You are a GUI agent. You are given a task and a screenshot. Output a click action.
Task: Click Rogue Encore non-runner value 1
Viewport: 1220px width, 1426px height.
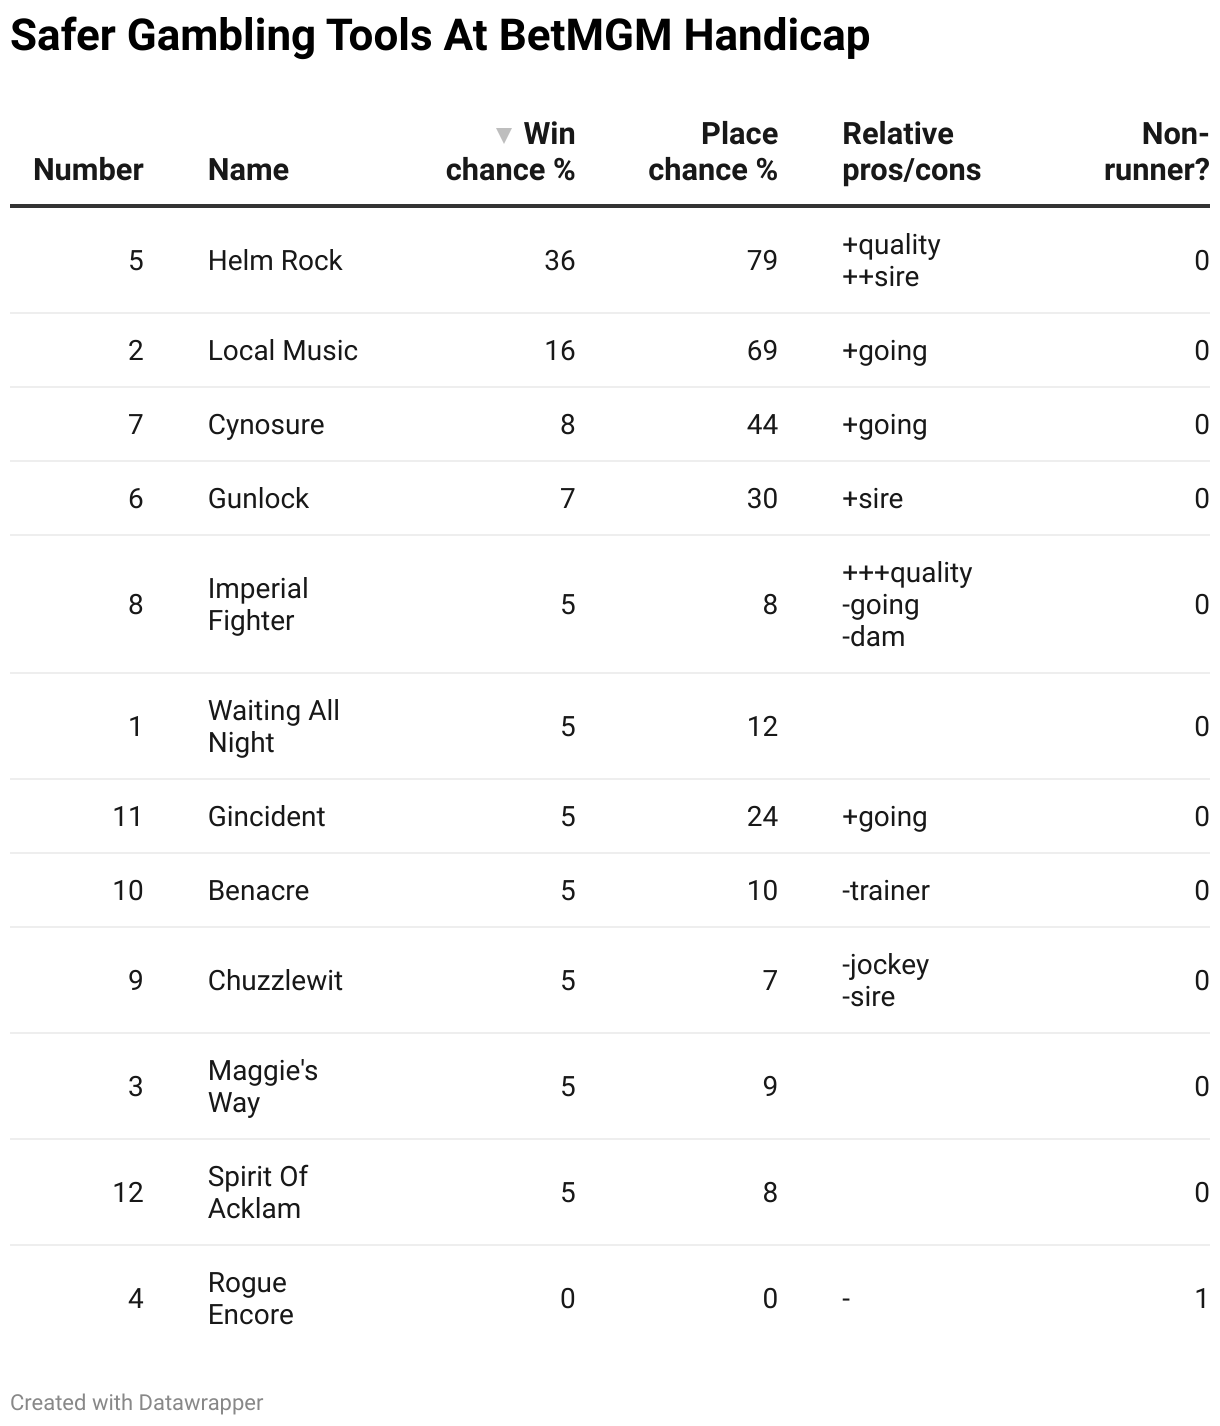pos(1201,1299)
